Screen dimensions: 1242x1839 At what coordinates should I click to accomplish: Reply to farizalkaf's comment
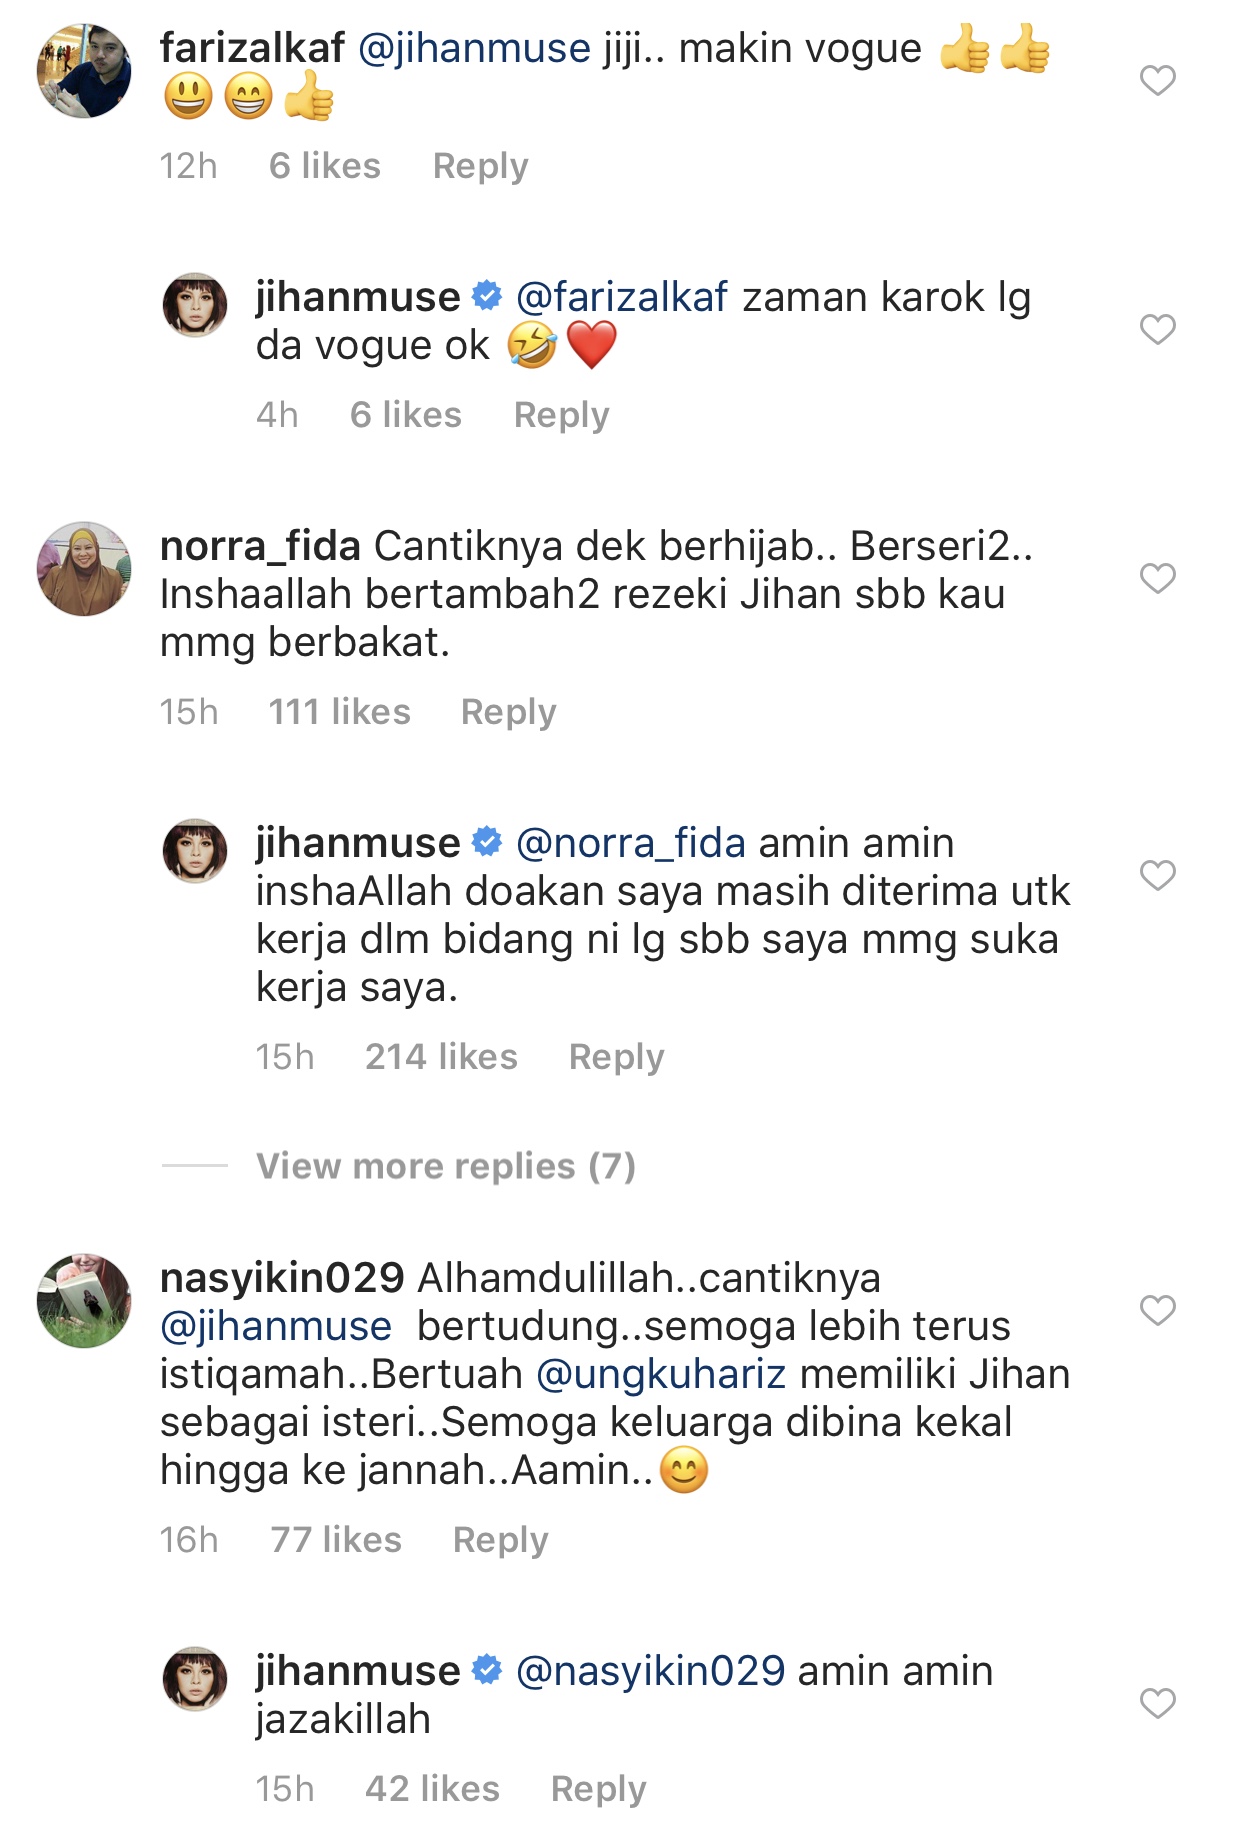(480, 166)
